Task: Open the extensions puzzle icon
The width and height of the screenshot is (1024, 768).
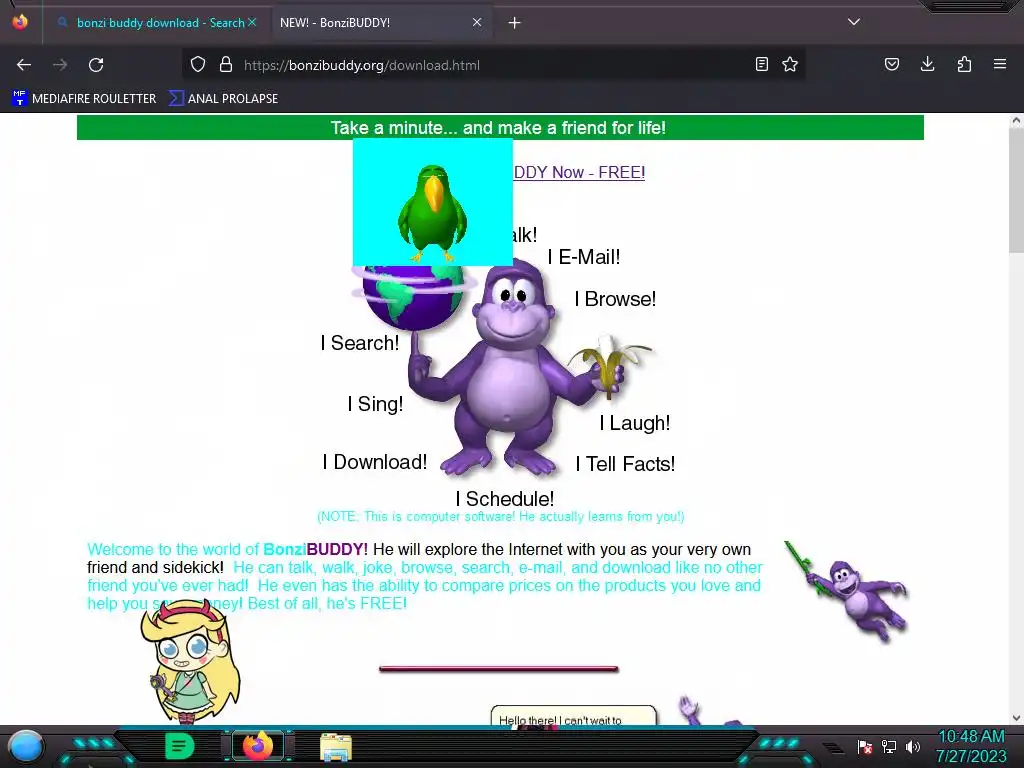Action: pos(964,65)
